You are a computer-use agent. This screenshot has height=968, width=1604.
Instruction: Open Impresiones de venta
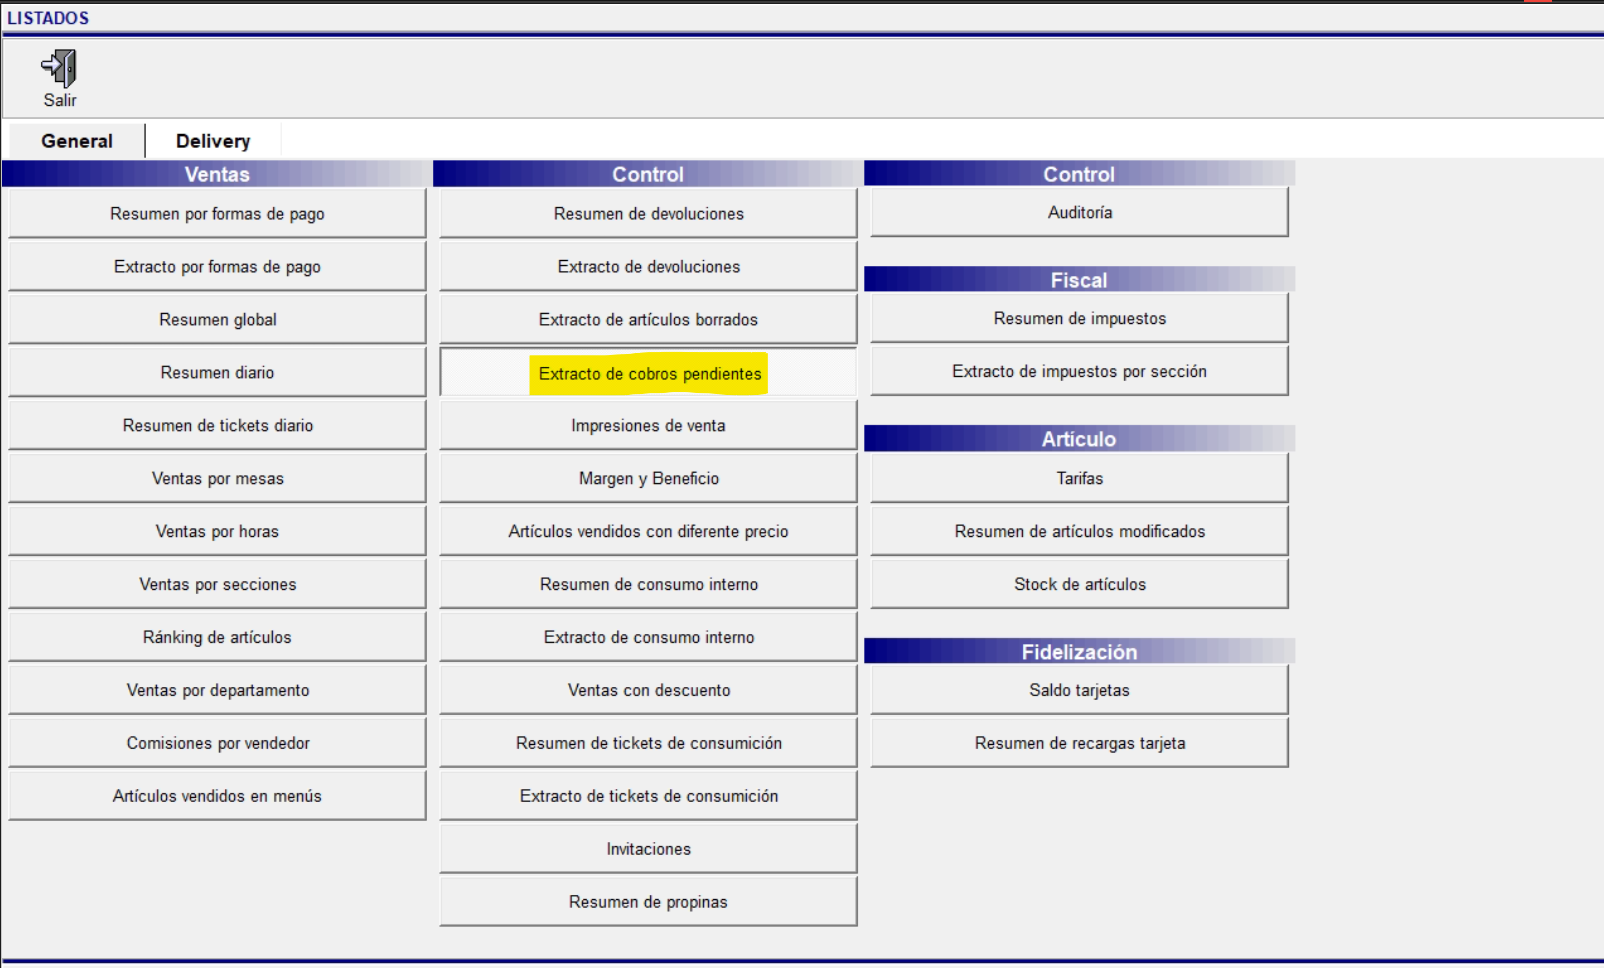[648, 425]
